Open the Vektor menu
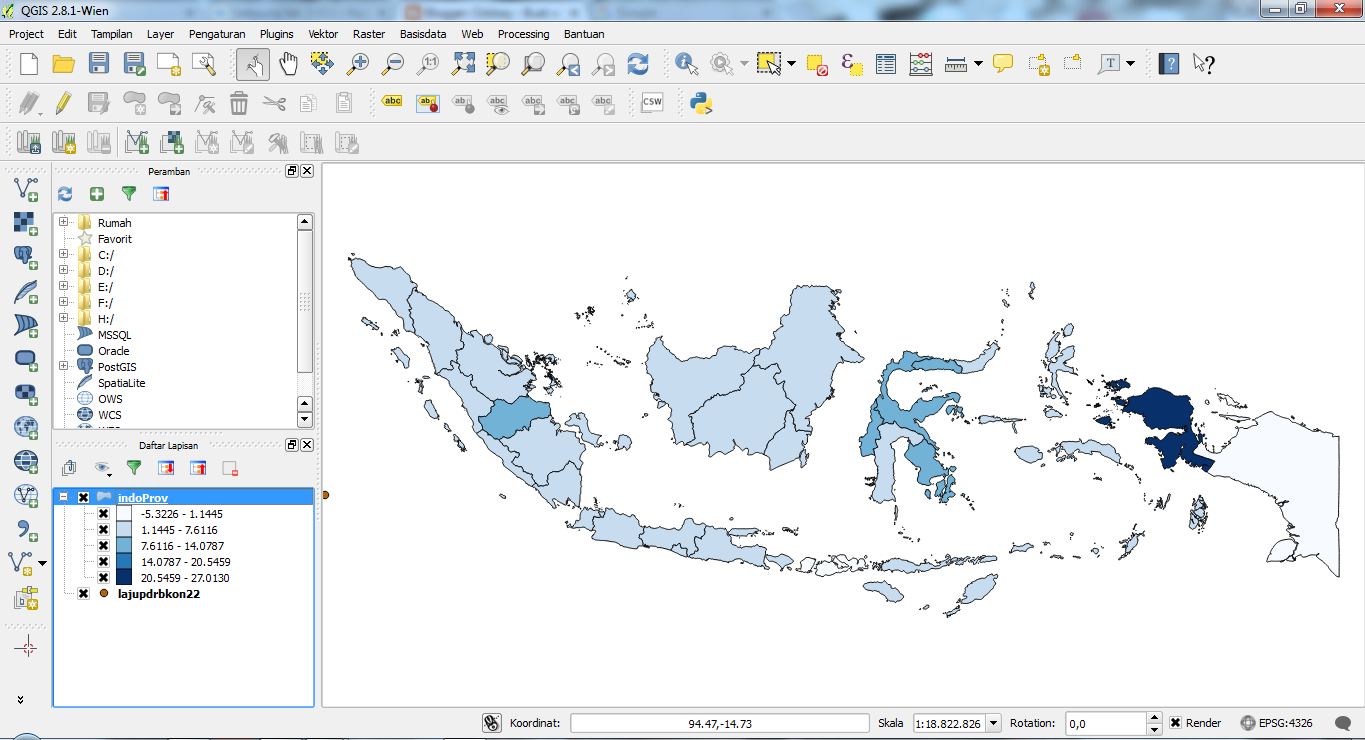The width and height of the screenshot is (1365, 740). [323, 34]
